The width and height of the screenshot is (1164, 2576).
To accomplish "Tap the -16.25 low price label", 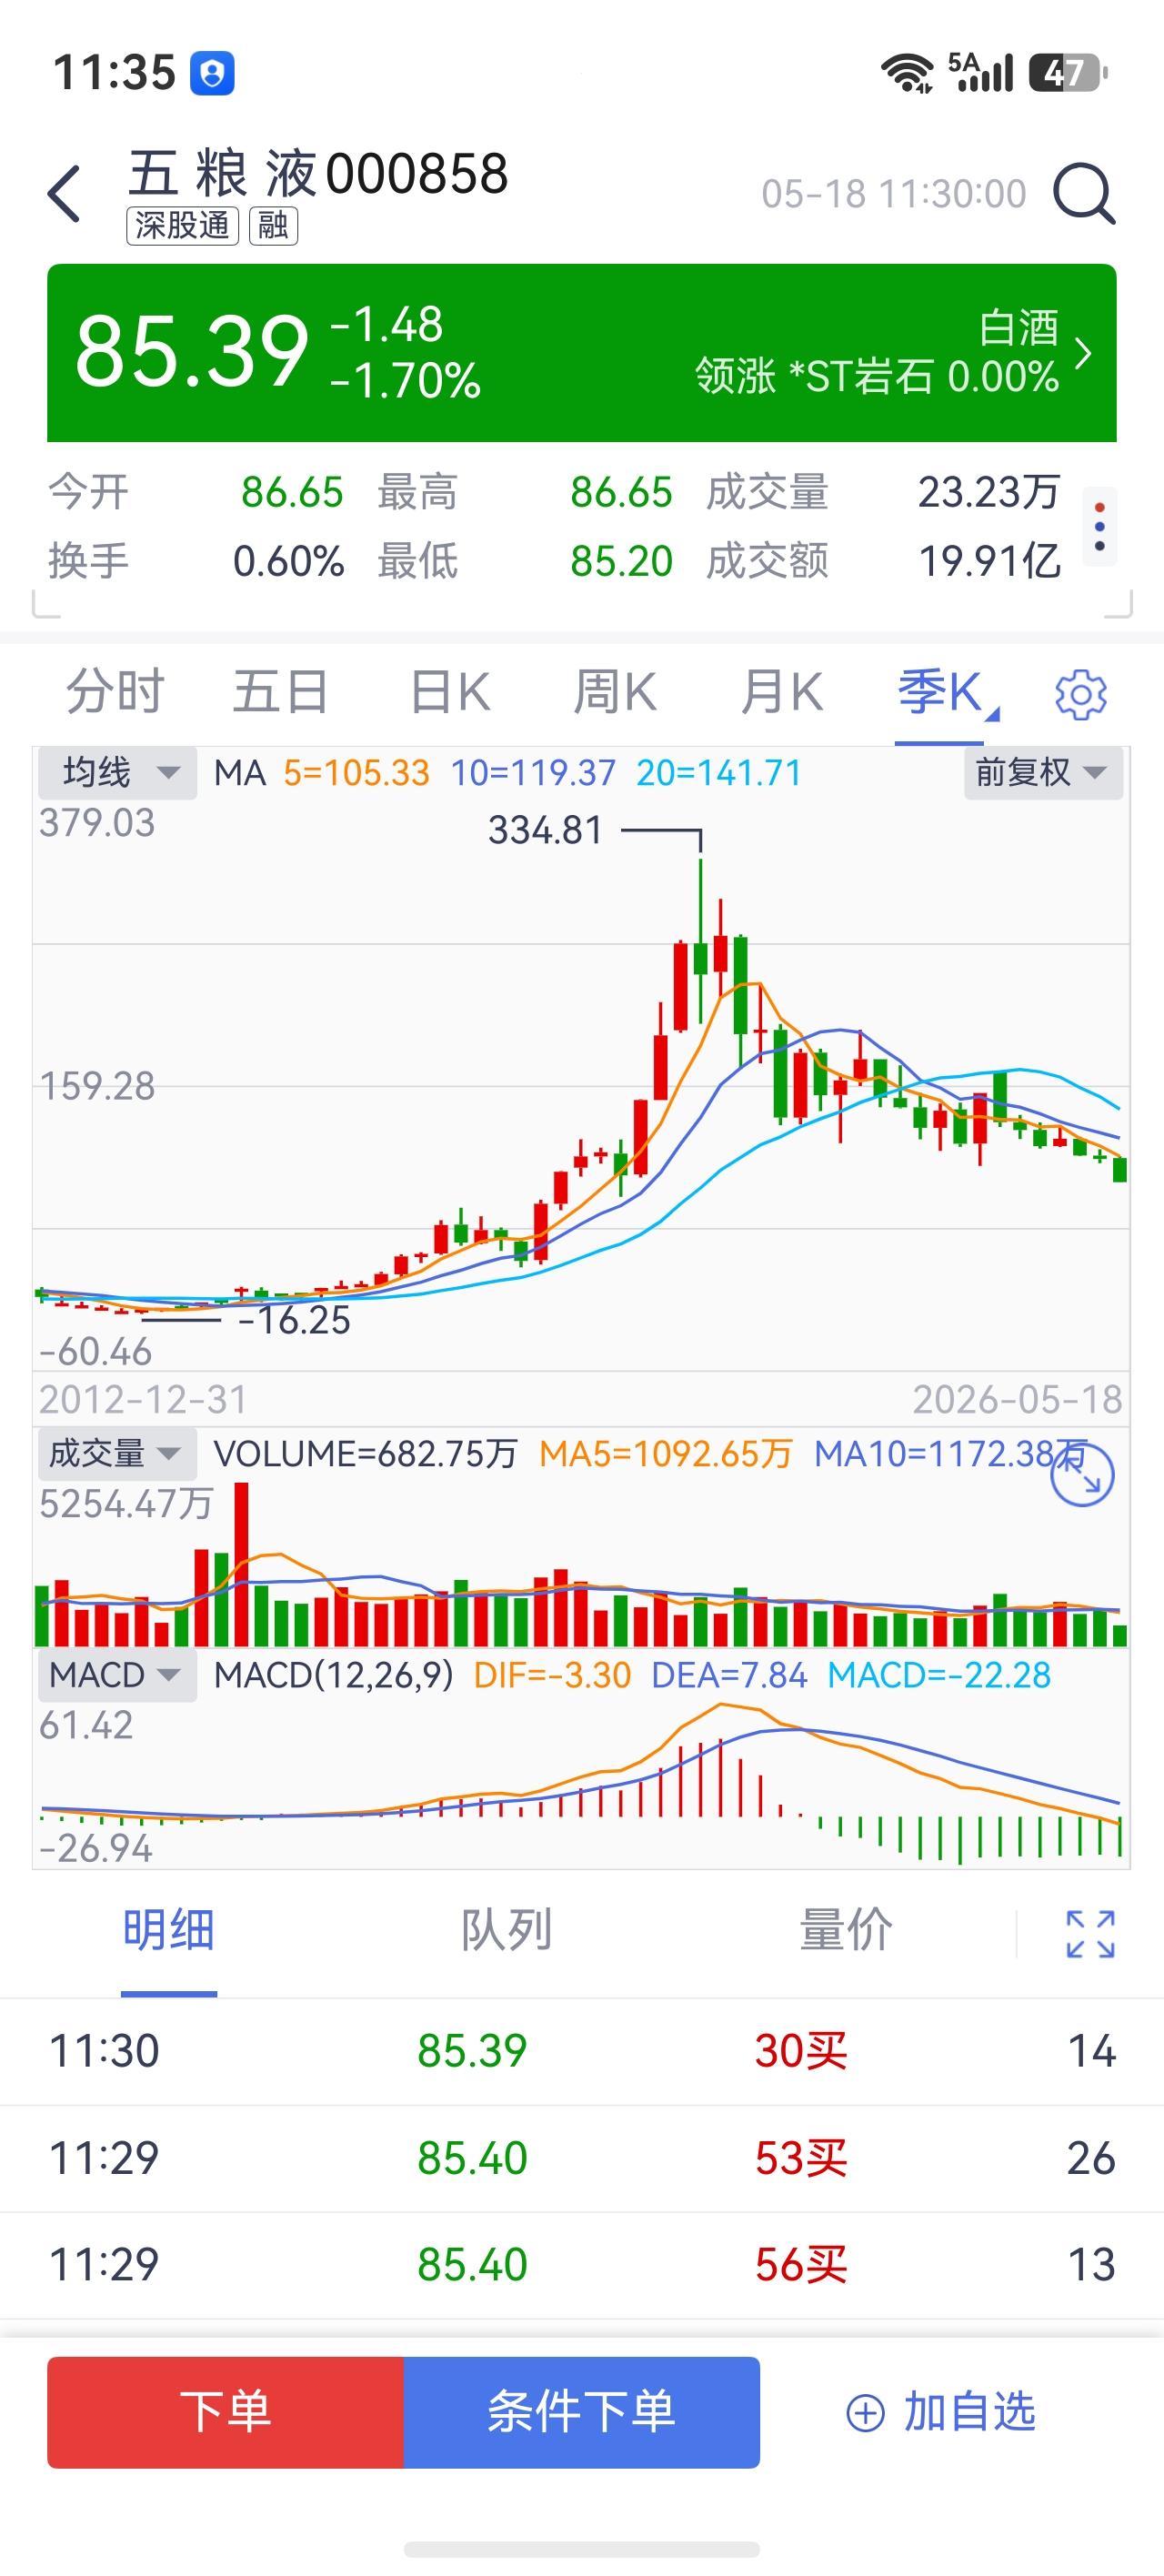I will (294, 1320).
